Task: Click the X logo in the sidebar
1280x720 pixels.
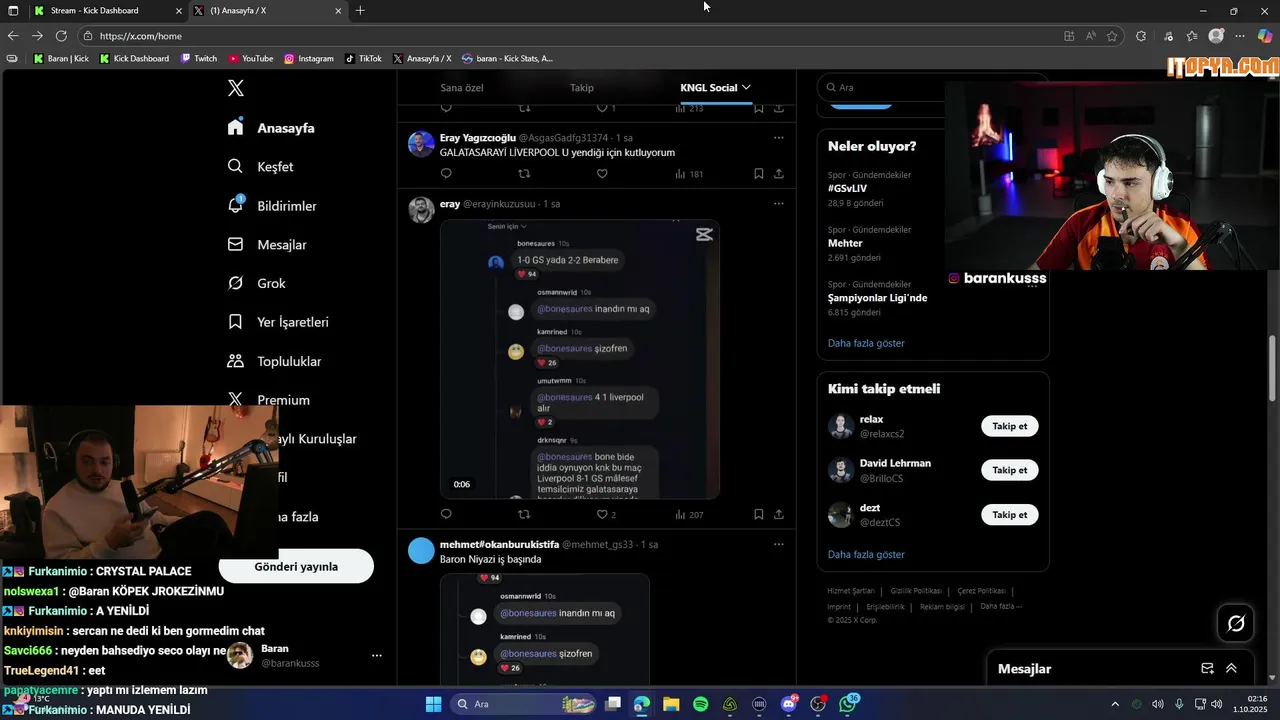Action: [236, 88]
